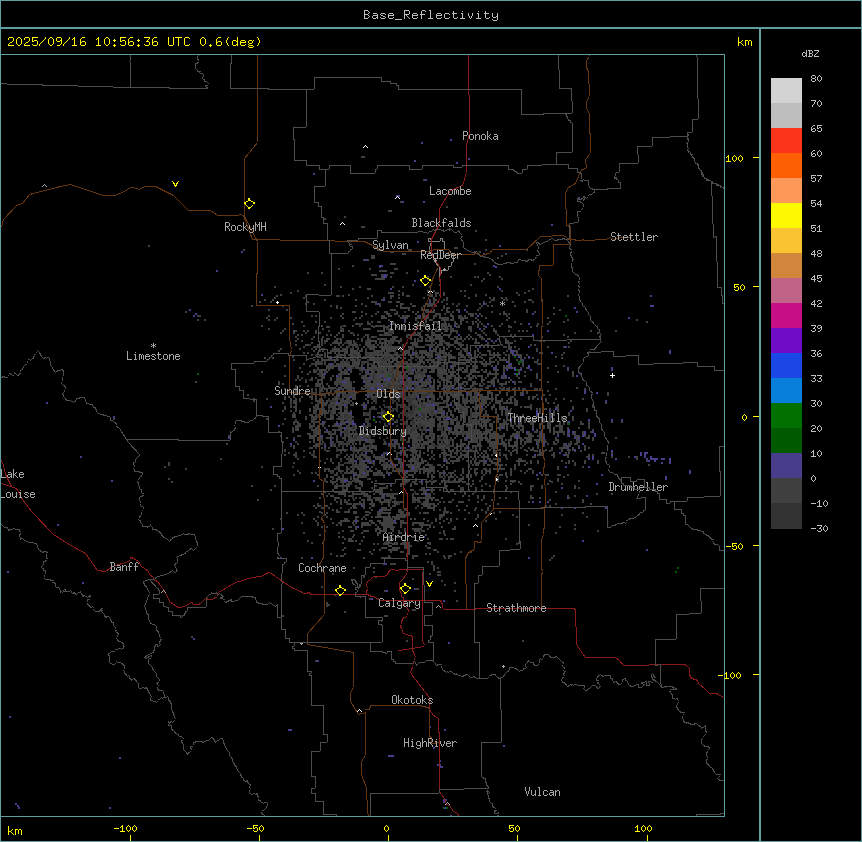Image resolution: width=862 pixels, height=842 pixels.
Task: Click the Drumheller city label
Action: (x=638, y=487)
